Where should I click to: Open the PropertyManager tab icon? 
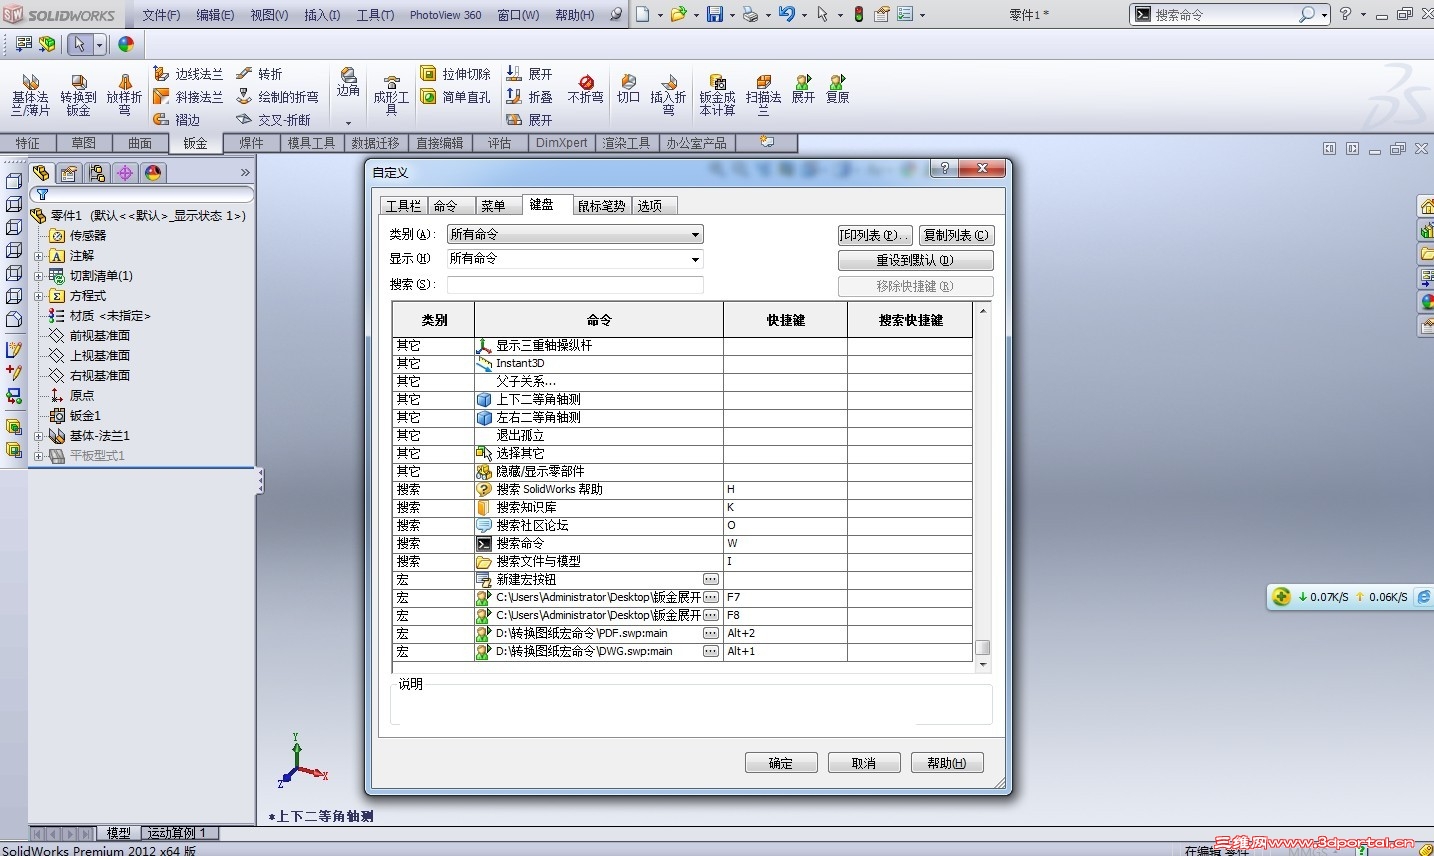click(69, 173)
